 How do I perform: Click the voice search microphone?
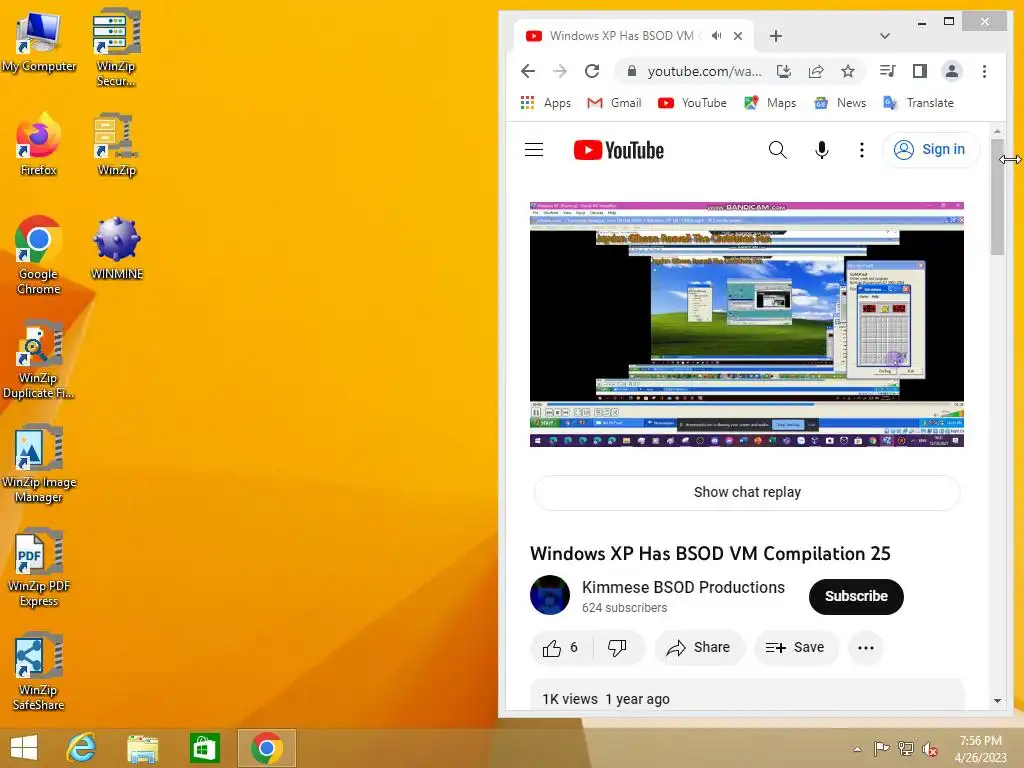822,150
